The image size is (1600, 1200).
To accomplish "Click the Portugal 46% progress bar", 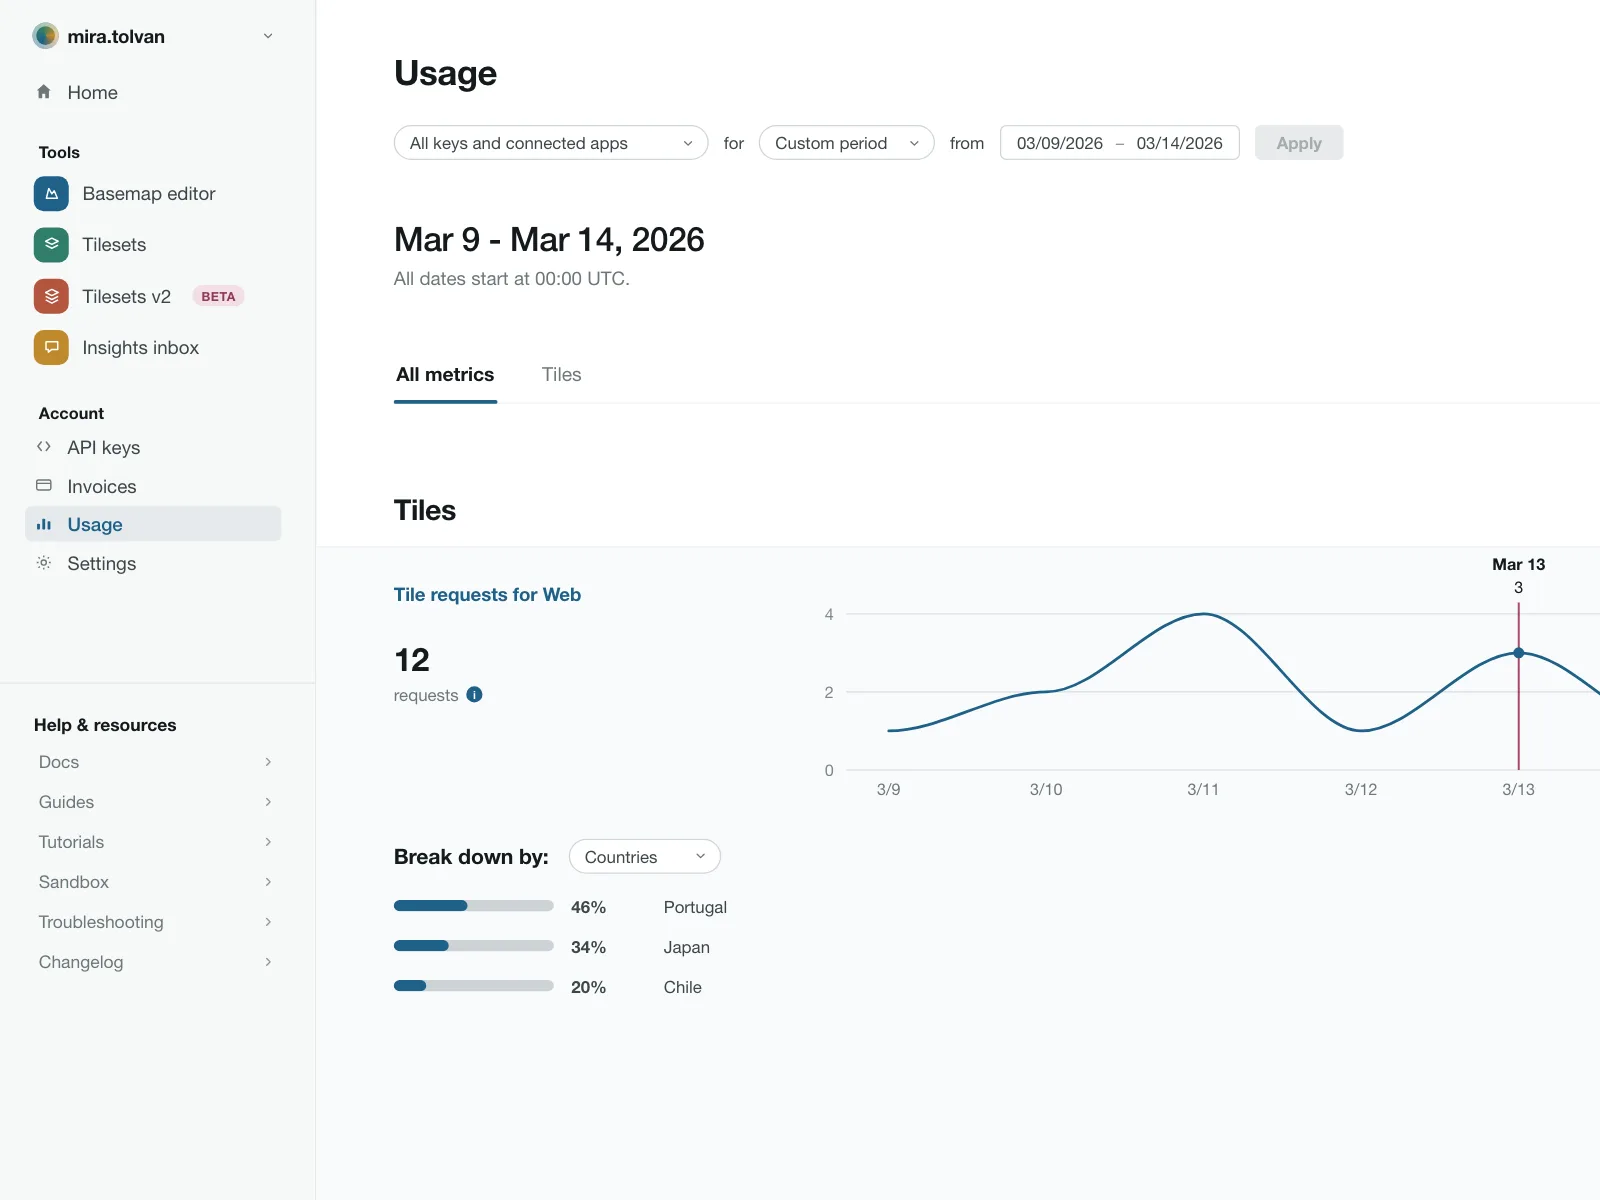I will pos(474,906).
